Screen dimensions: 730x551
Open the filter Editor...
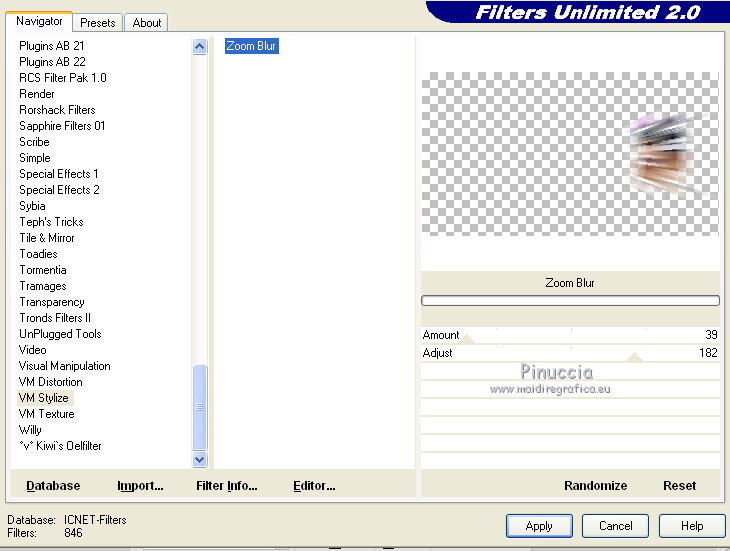[314, 486]
